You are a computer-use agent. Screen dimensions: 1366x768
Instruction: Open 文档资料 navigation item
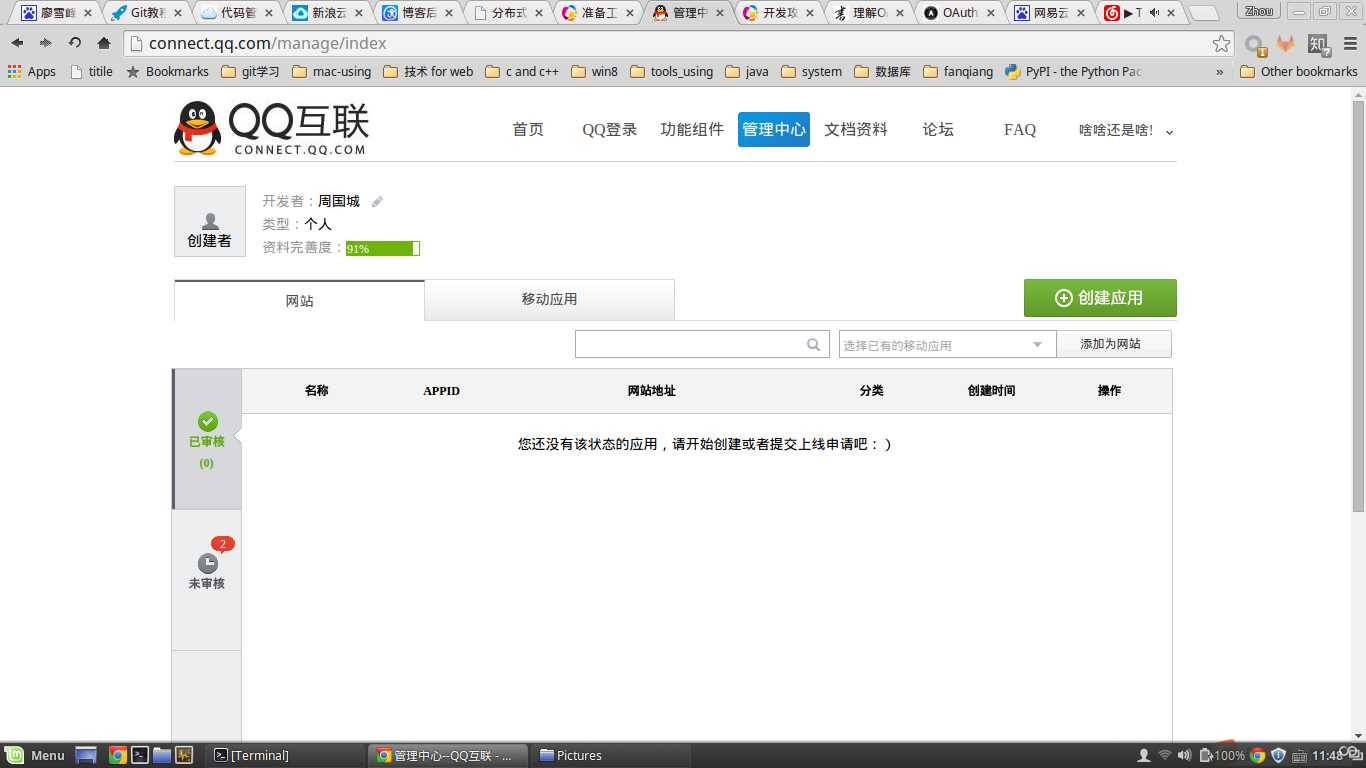856,129
